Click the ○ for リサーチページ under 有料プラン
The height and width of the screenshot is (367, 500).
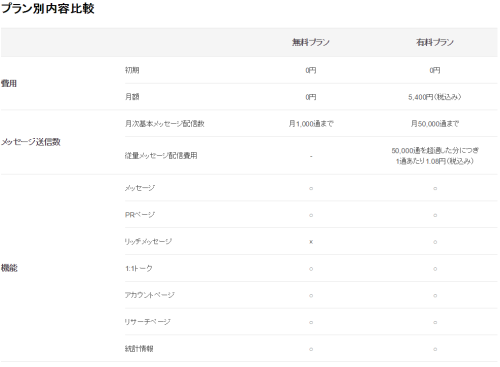[435, 322]
